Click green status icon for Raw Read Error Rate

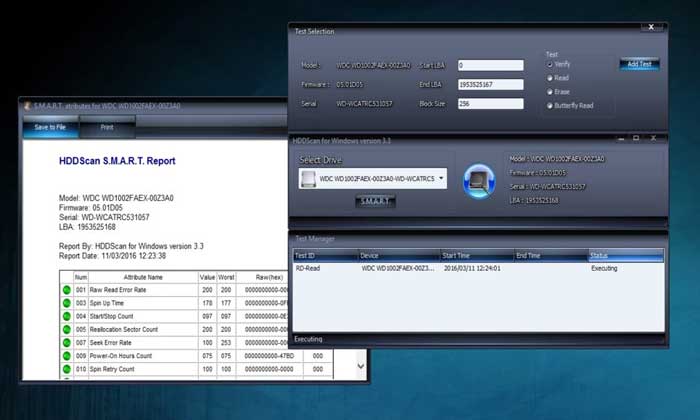coord(66,289)
